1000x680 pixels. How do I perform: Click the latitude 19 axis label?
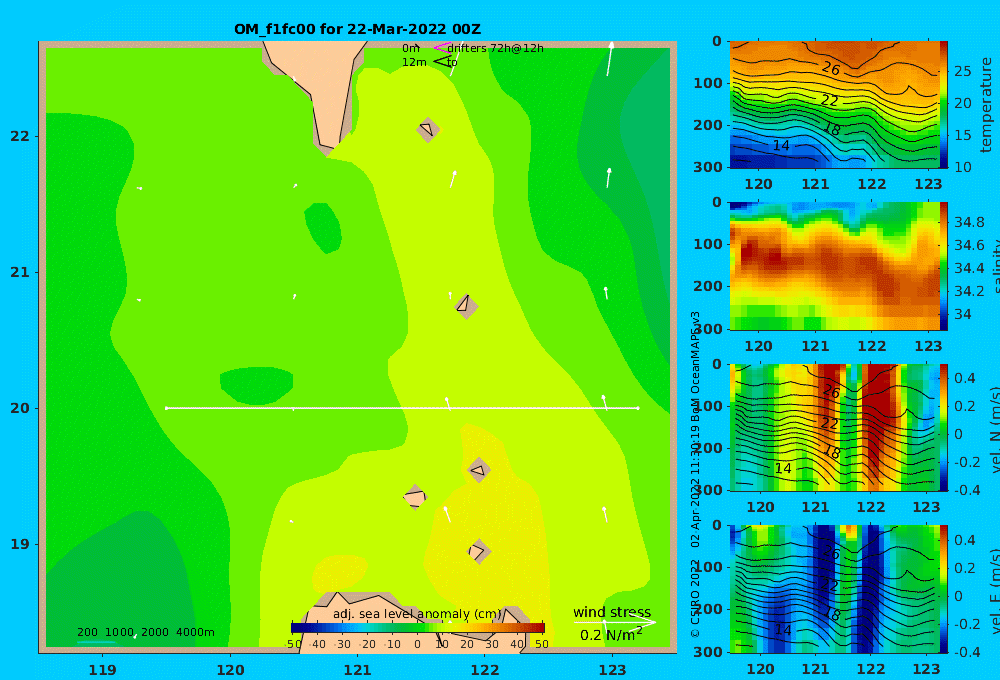(20, 544)
